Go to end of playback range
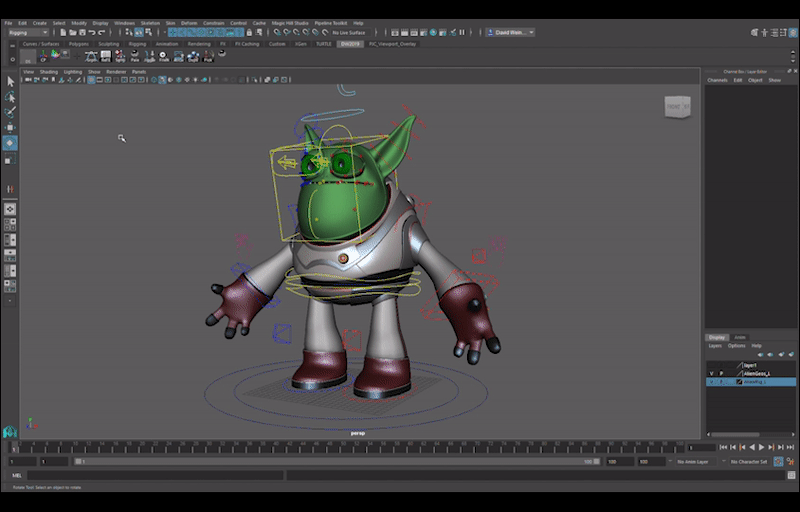The height and width of the screenshot is (512, 800). 791,447
